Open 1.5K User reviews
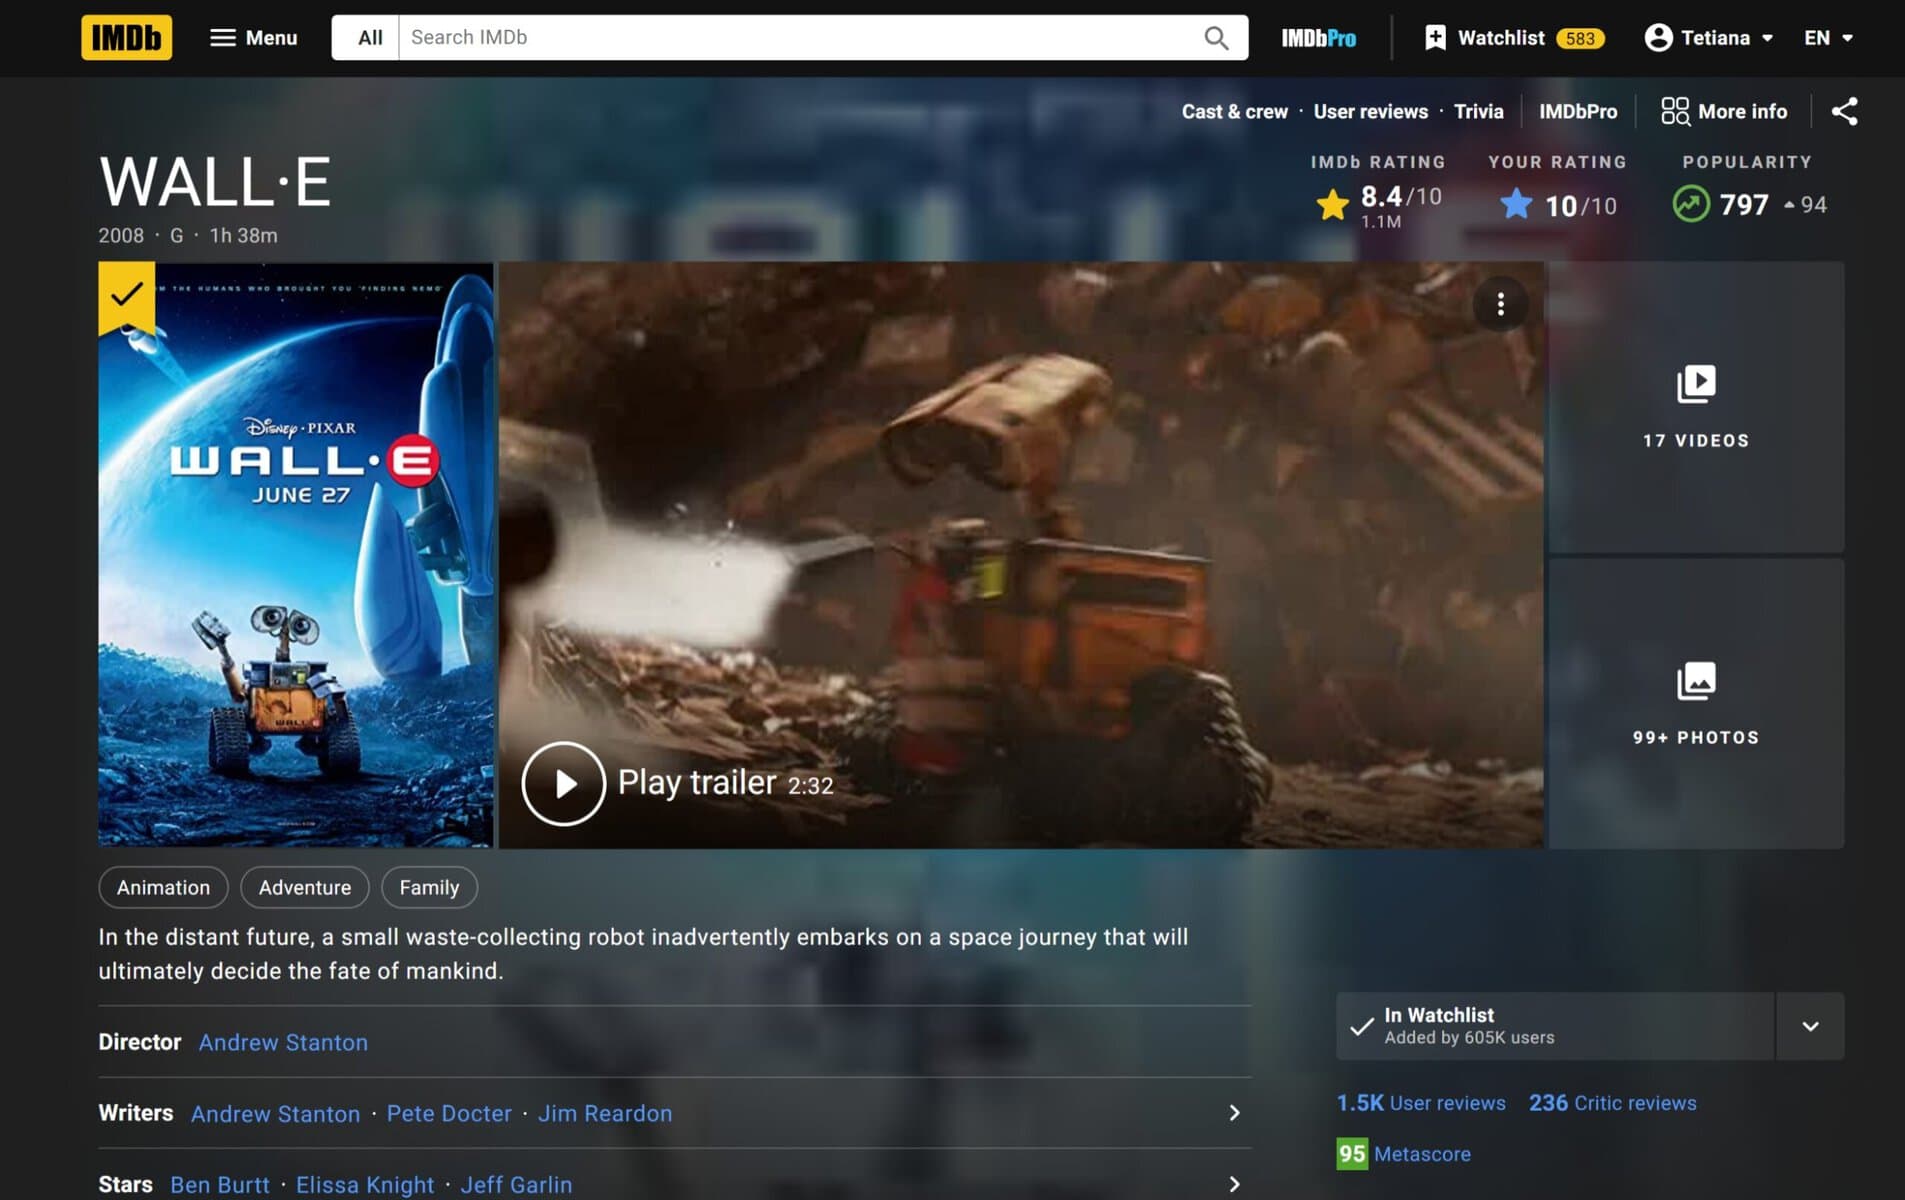 coord(1421,1103)
